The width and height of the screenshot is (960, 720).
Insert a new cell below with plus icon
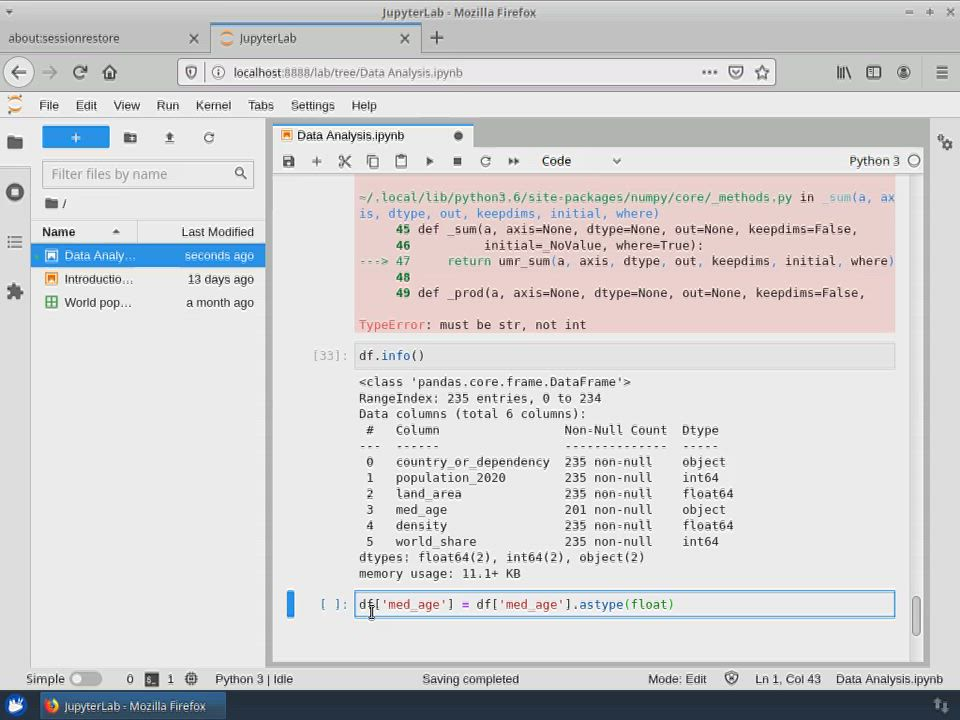tap(317, 161)
